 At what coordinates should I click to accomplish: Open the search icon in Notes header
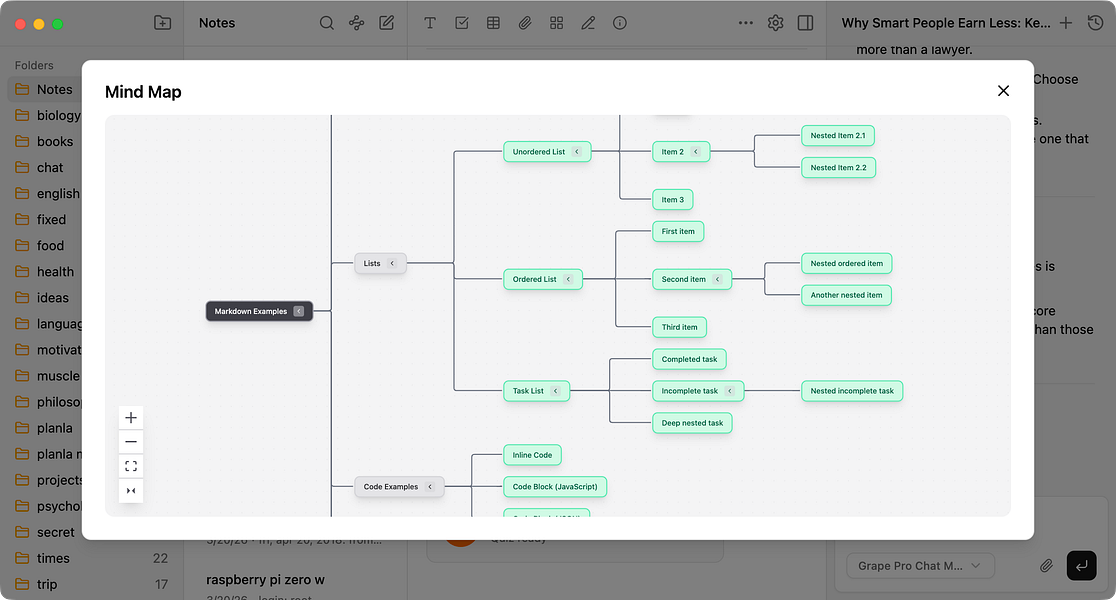pyautogui.click(x=327, y=23)
